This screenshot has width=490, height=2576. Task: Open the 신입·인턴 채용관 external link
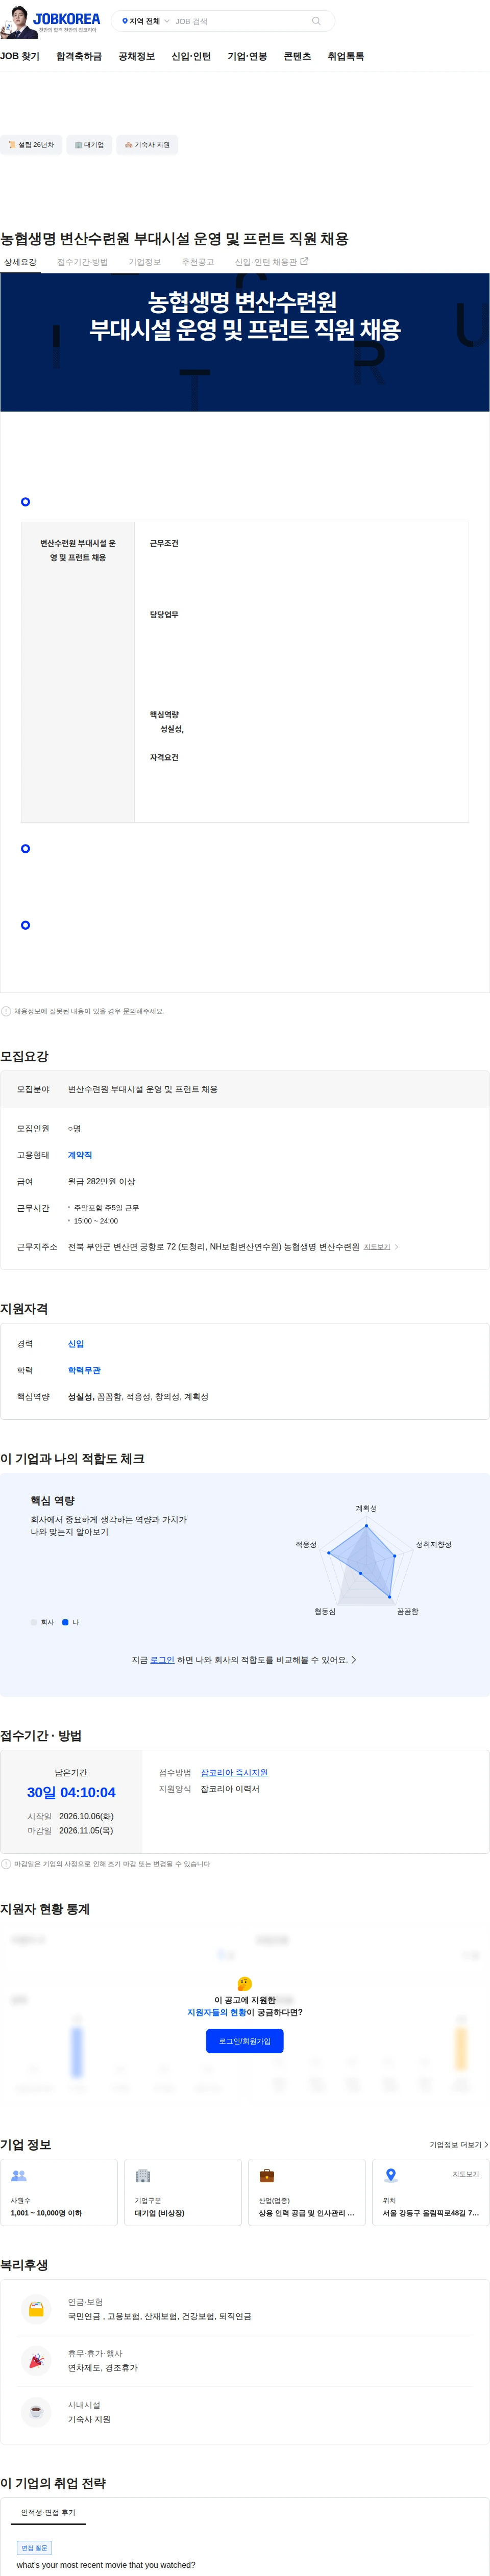(271, 262)
